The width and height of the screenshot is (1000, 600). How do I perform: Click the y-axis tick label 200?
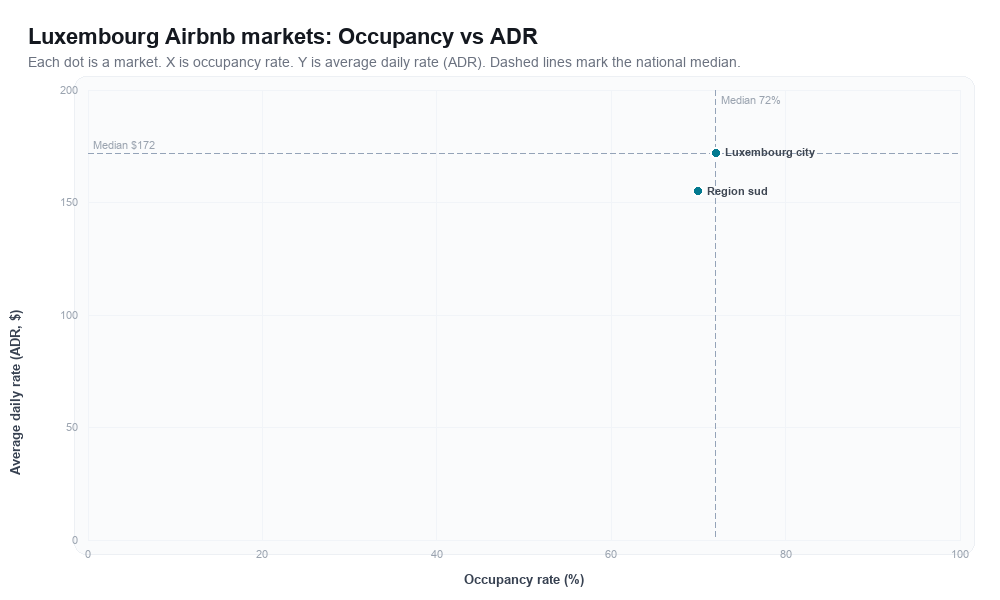point(69,91)
